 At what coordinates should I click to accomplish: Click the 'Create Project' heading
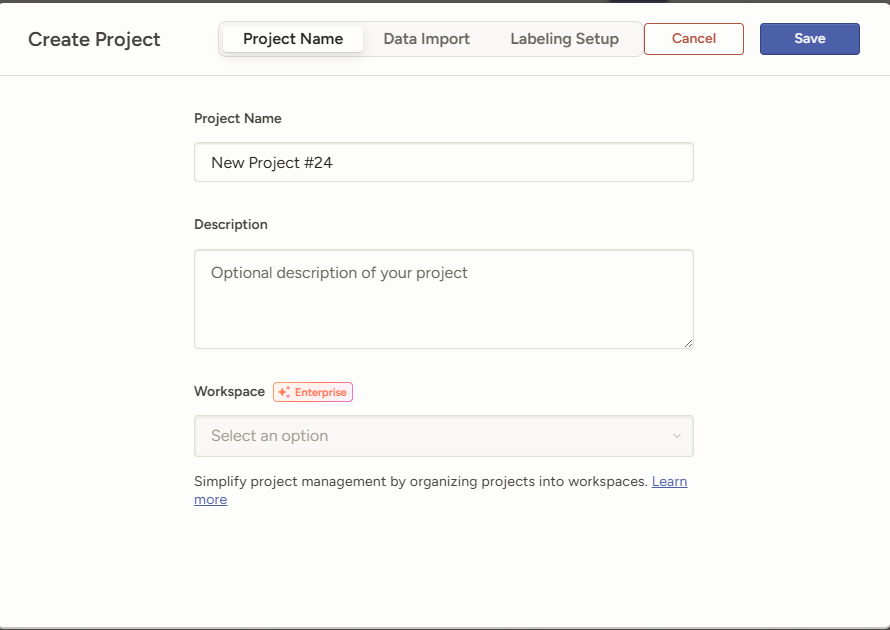click(94, 39)
